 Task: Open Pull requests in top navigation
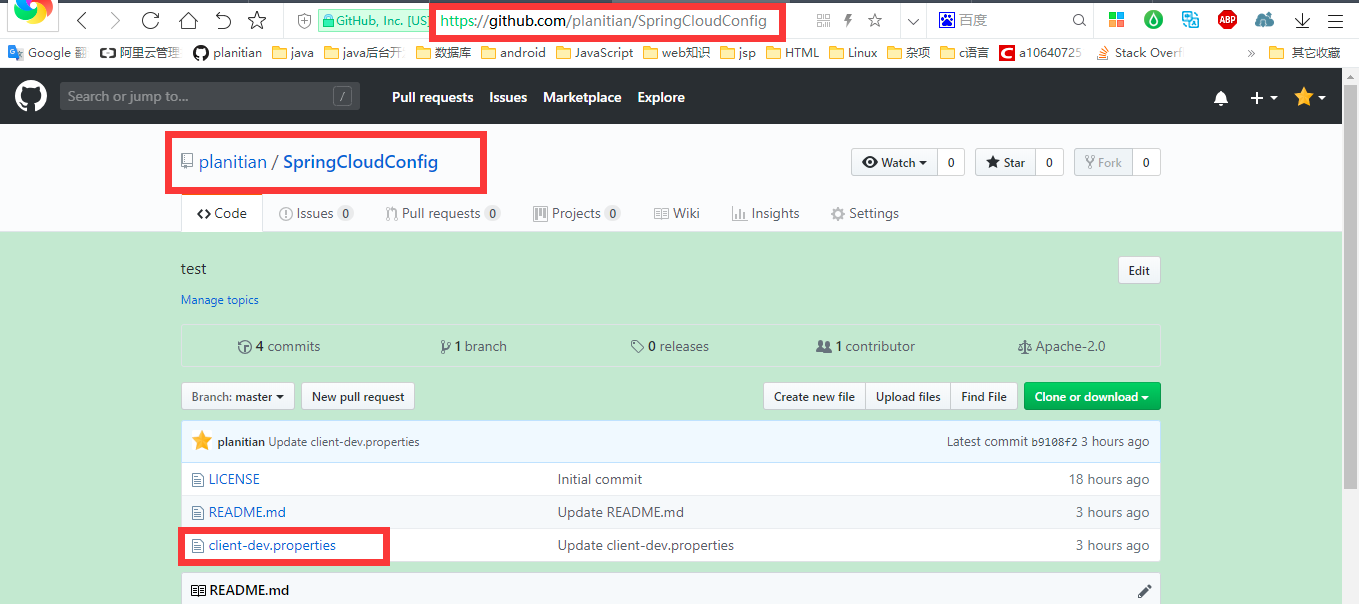tap(432, 97)
